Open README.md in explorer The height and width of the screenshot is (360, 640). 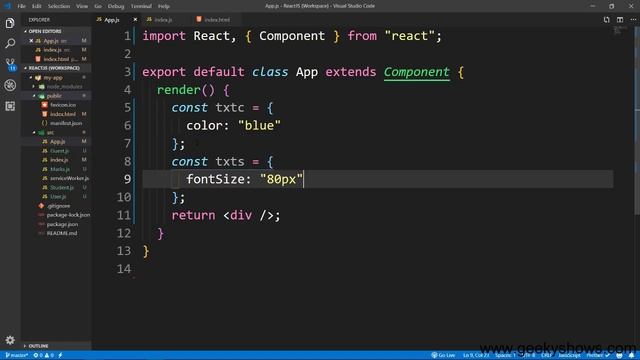pyautogui.click(x=62, y=233)
